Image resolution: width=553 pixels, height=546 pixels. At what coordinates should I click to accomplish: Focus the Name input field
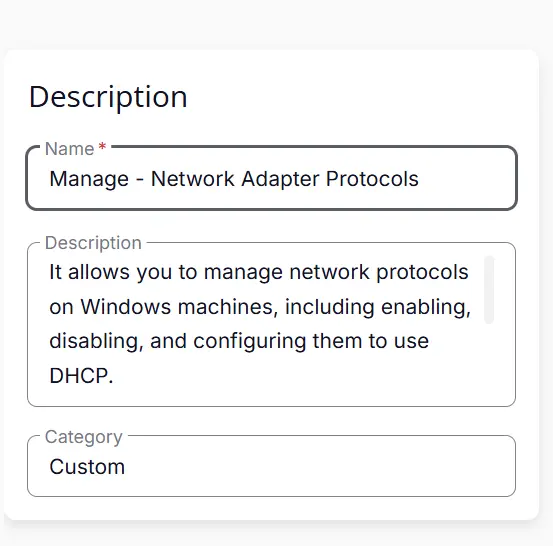click(x=271, y=178)
